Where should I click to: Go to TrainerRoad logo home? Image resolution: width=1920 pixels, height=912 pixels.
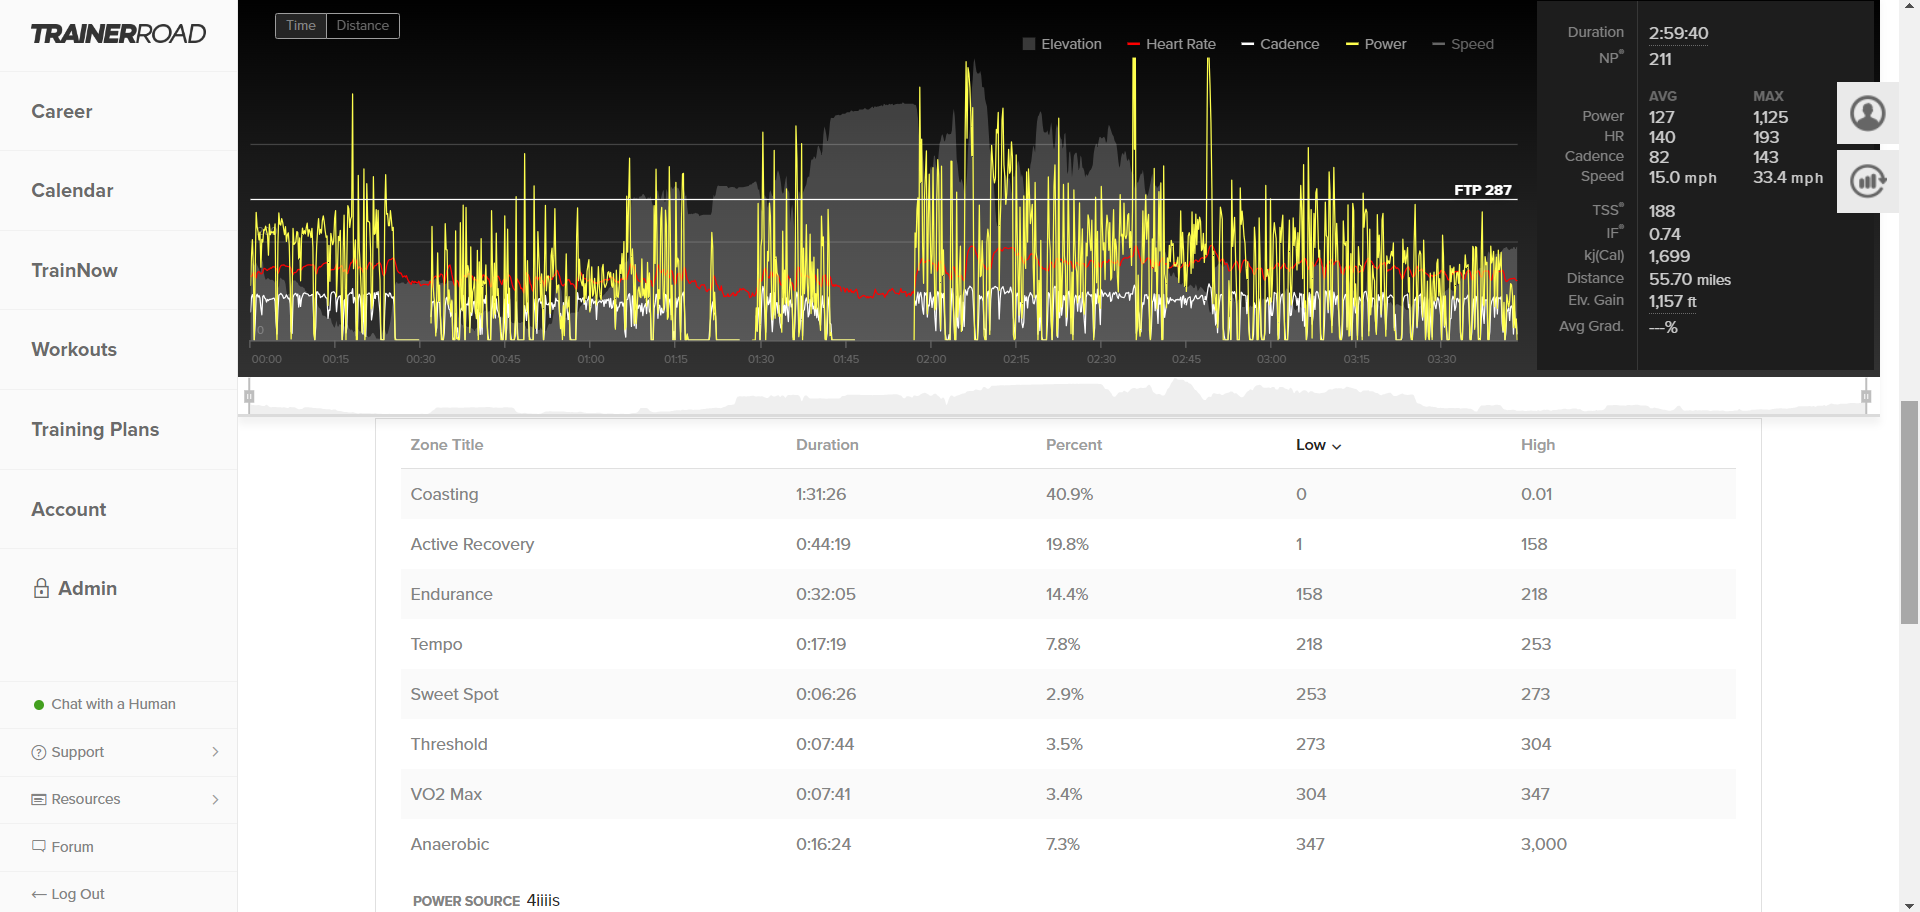118,34
